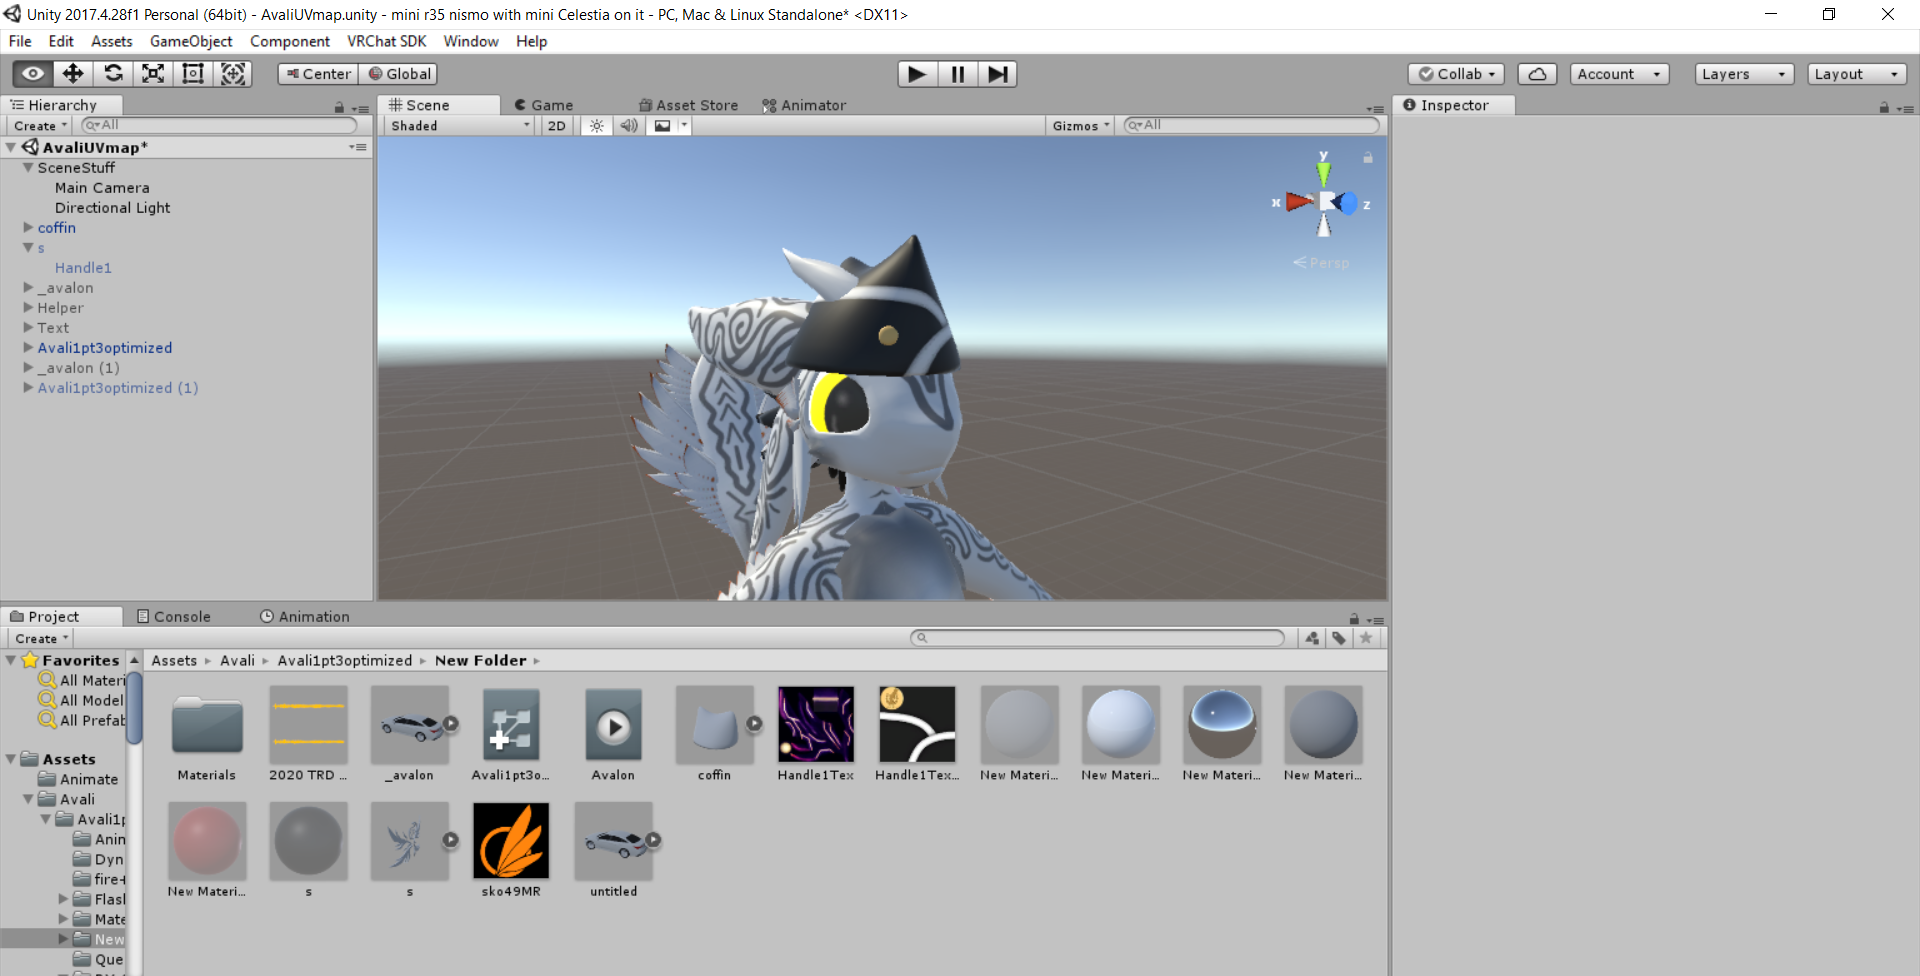1920x976 pixels.
Task: Switch to the Asset Store tab
Action: click(689, 105)
